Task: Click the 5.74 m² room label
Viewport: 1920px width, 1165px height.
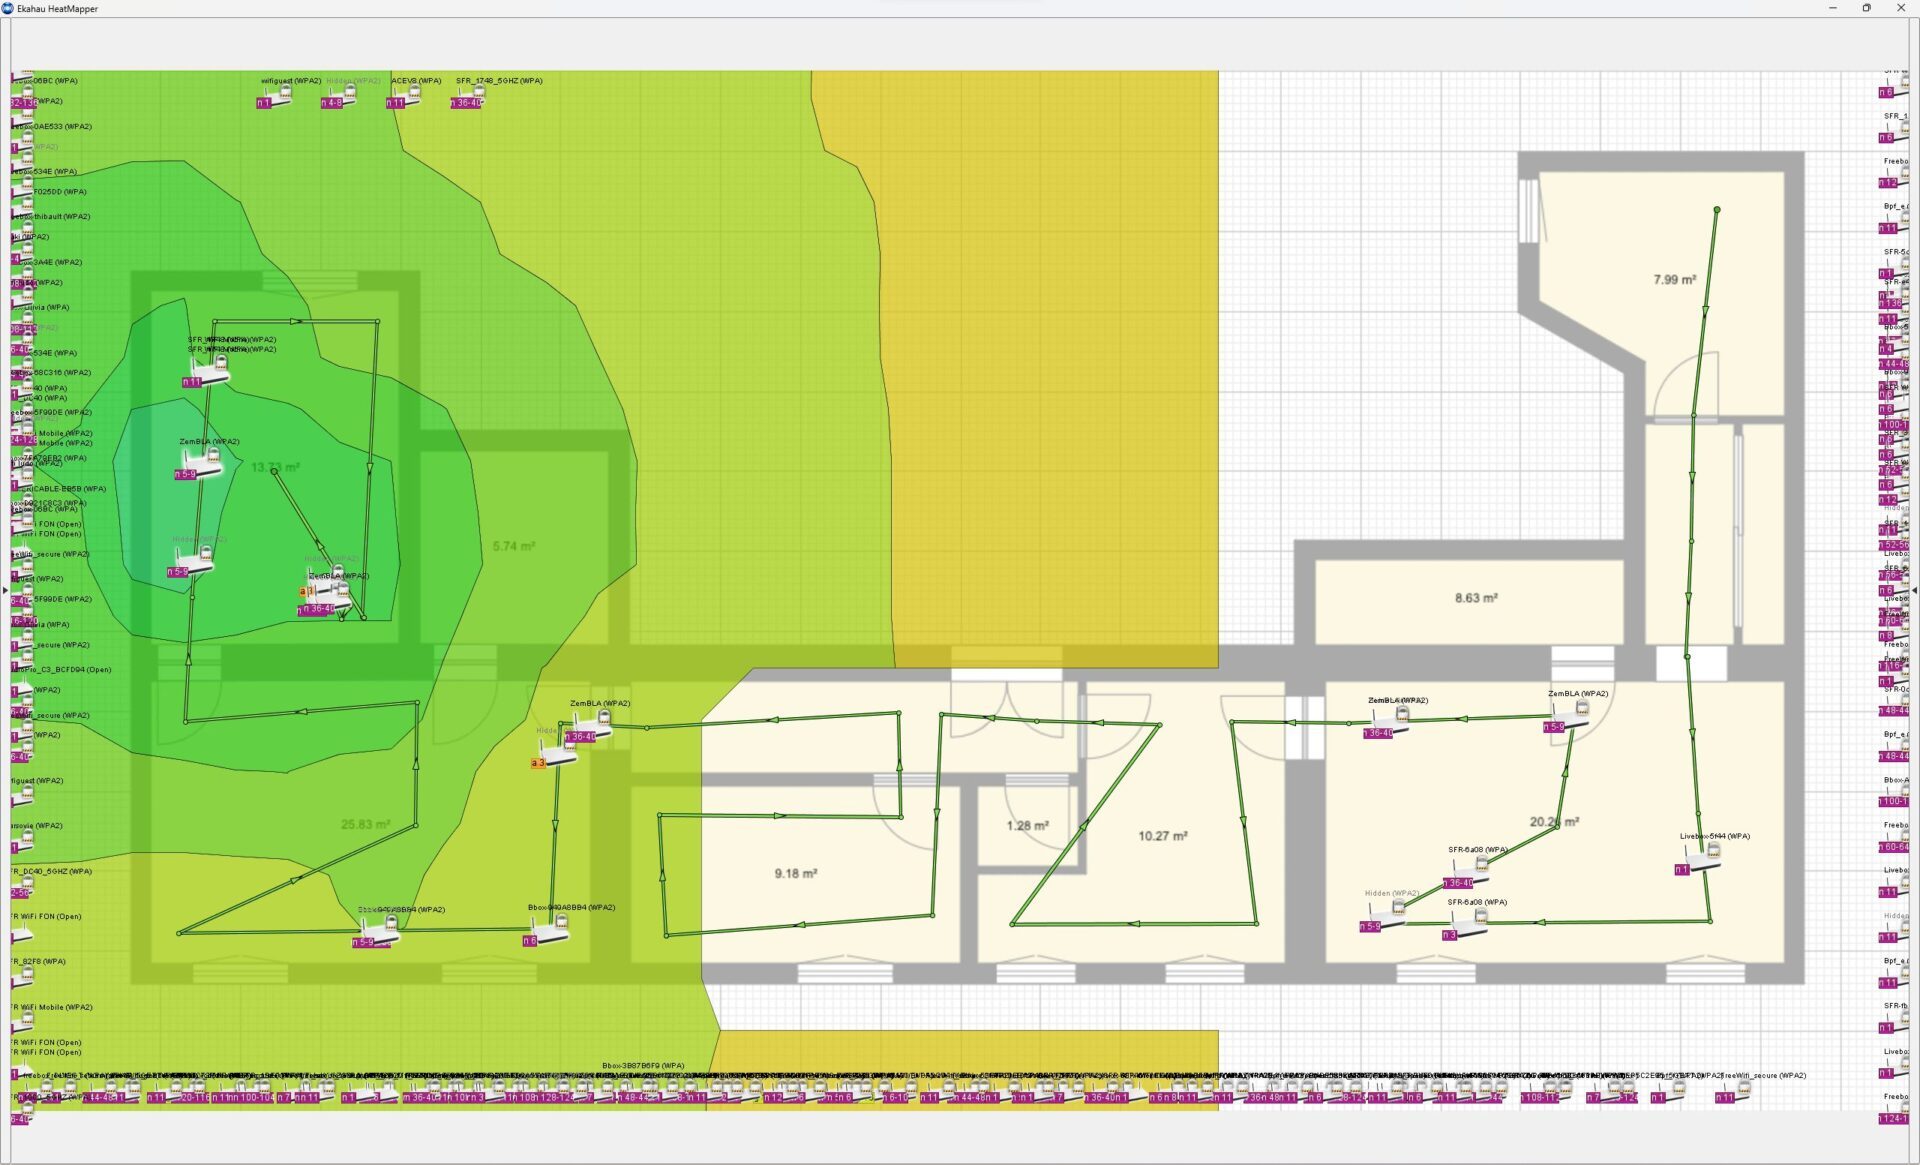Action: 513,546
